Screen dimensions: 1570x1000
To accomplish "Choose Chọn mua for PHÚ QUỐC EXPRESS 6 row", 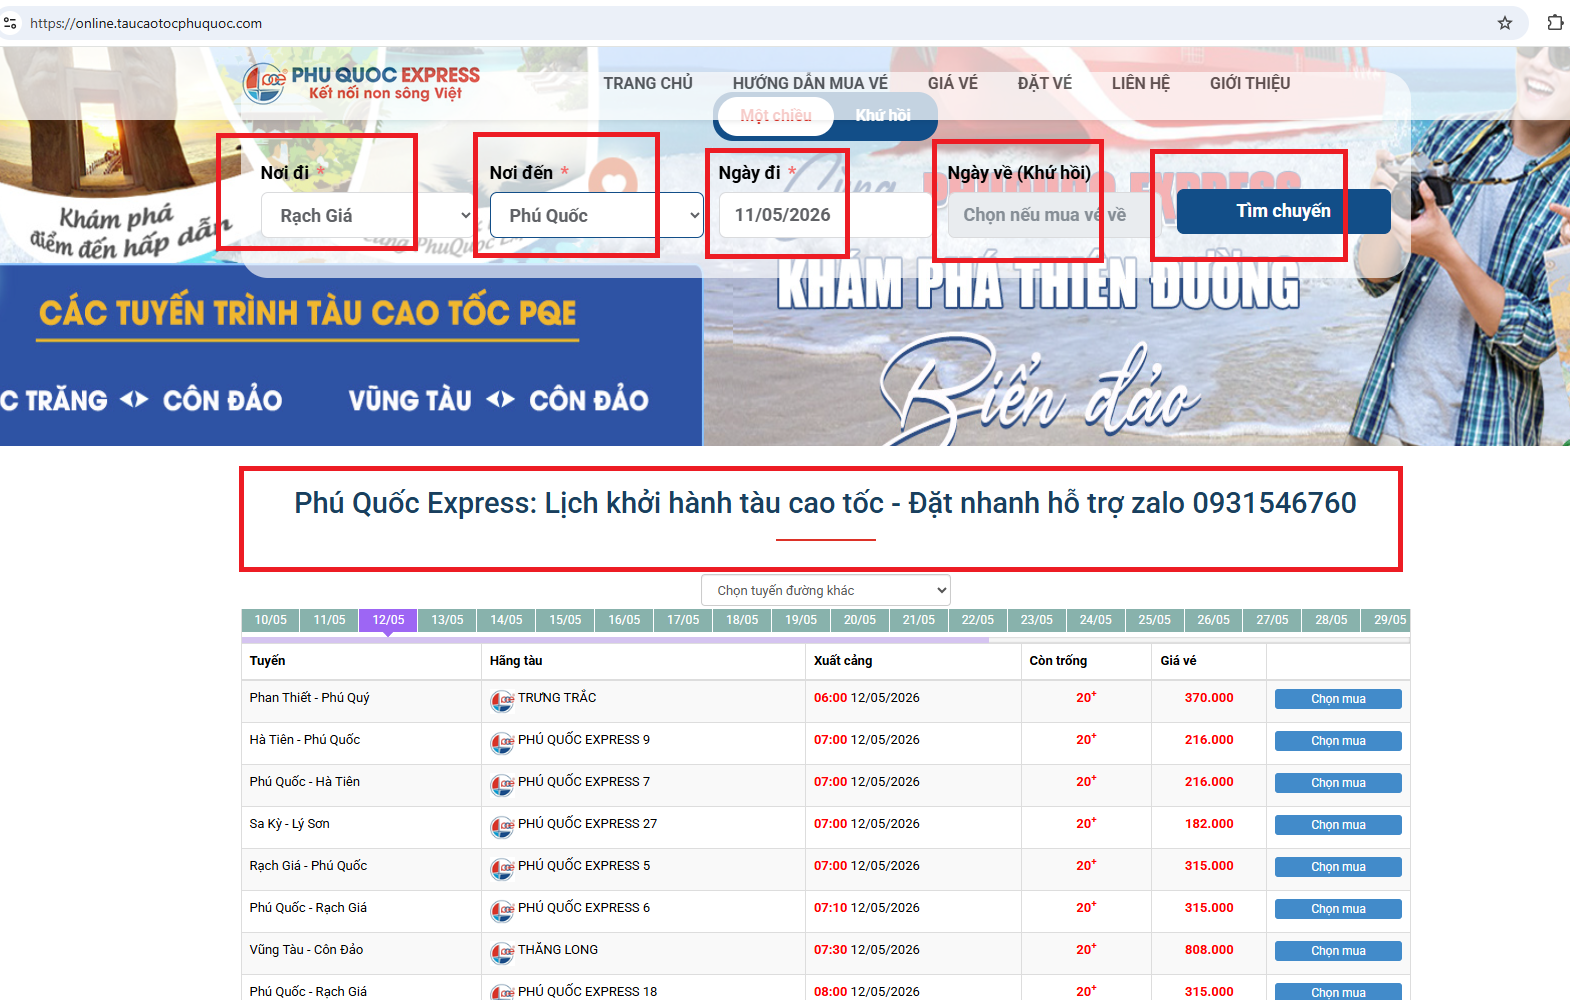I will (x=1338, y=909).
